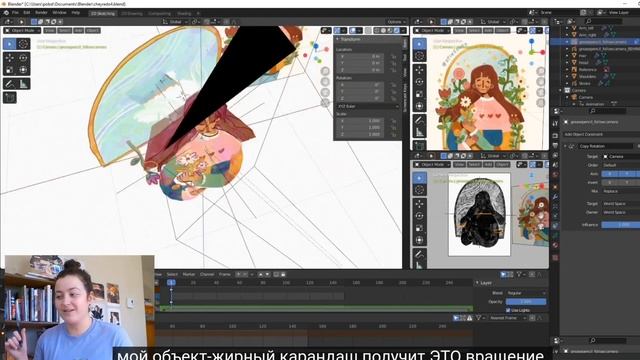Open the Window menu
The height and width of the screenshot is (360, 640).
[59, 13]
